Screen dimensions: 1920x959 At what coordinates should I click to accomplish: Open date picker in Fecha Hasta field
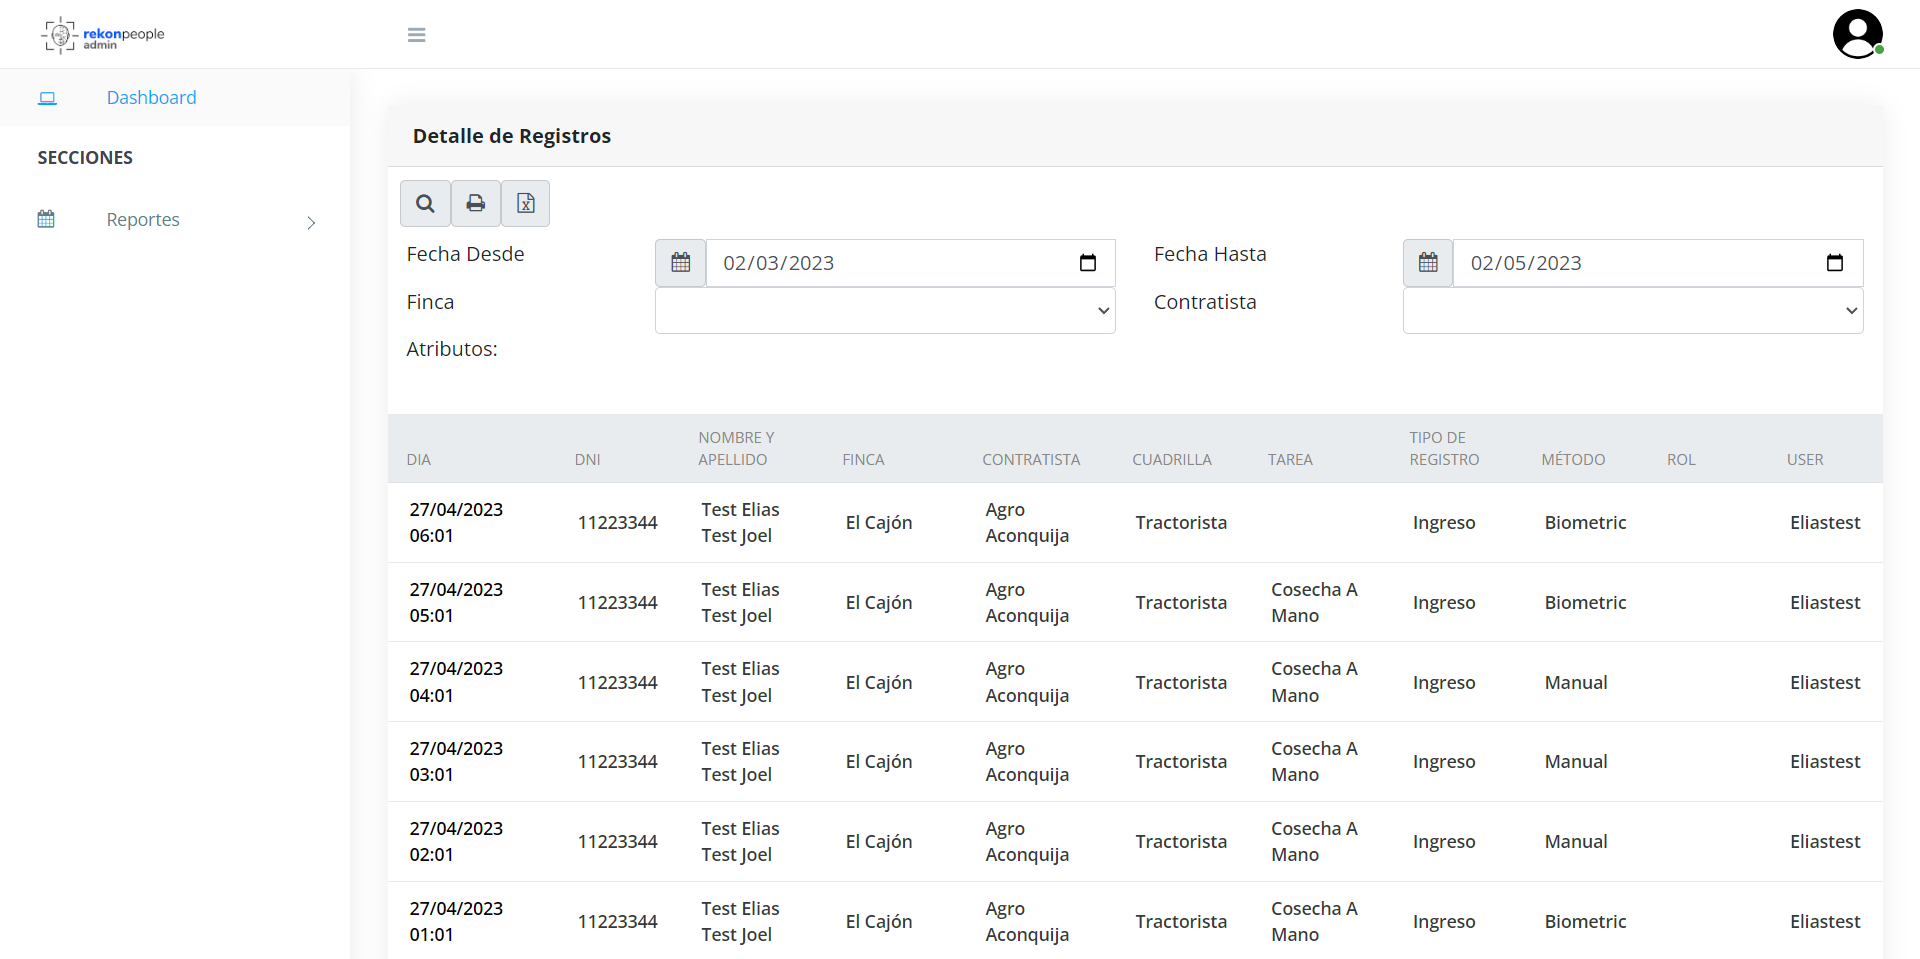1835,263
